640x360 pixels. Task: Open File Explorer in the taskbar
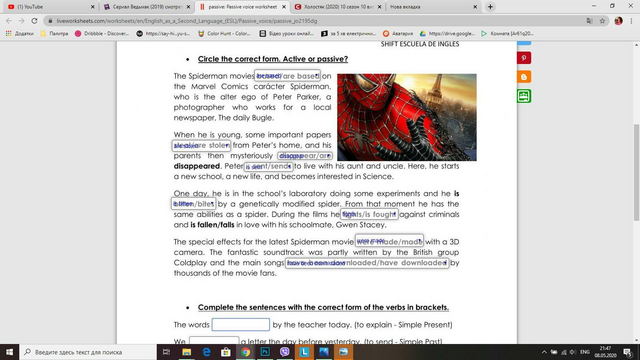coord(187,352)
